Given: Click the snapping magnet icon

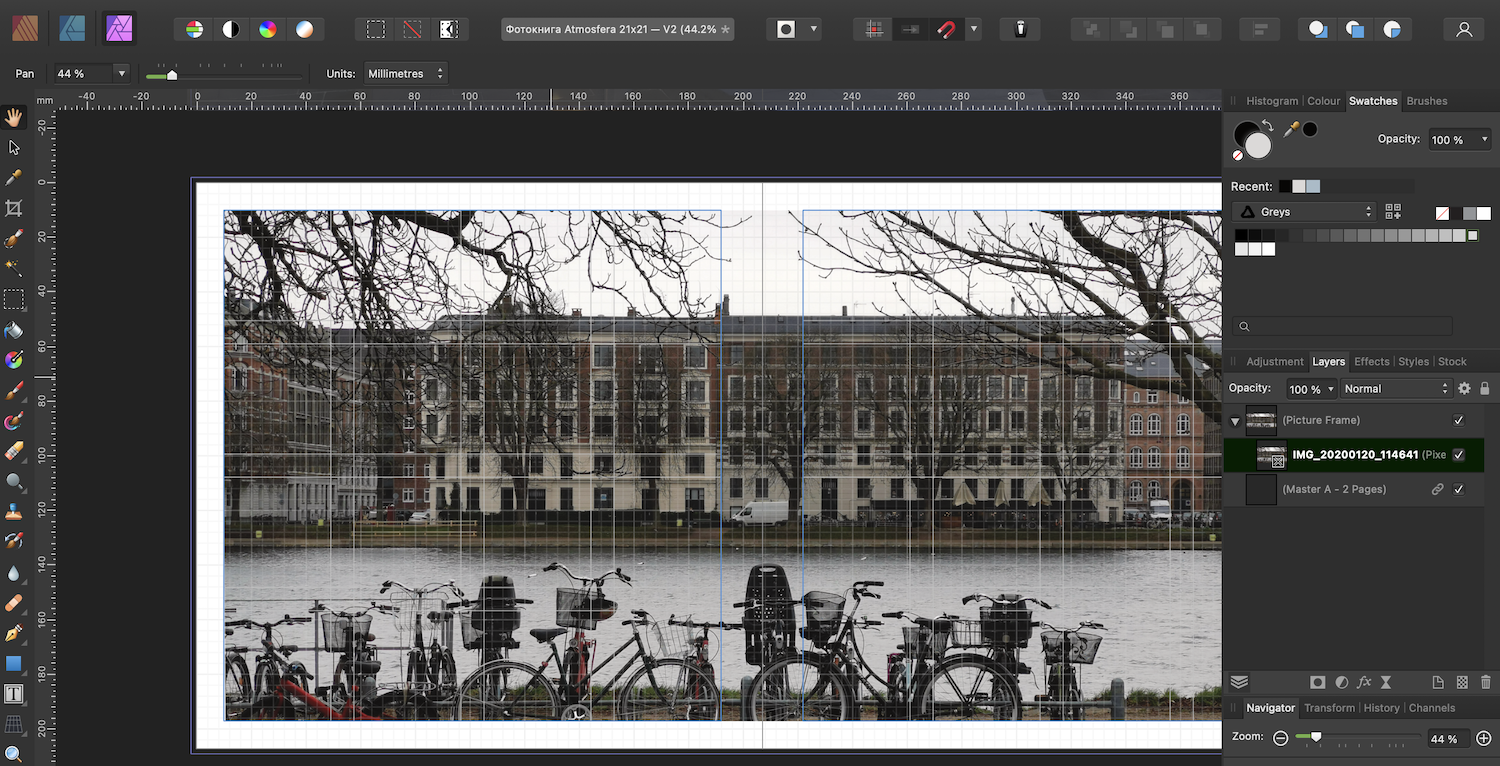Looking at the screenshot, I should click(946, 29).
